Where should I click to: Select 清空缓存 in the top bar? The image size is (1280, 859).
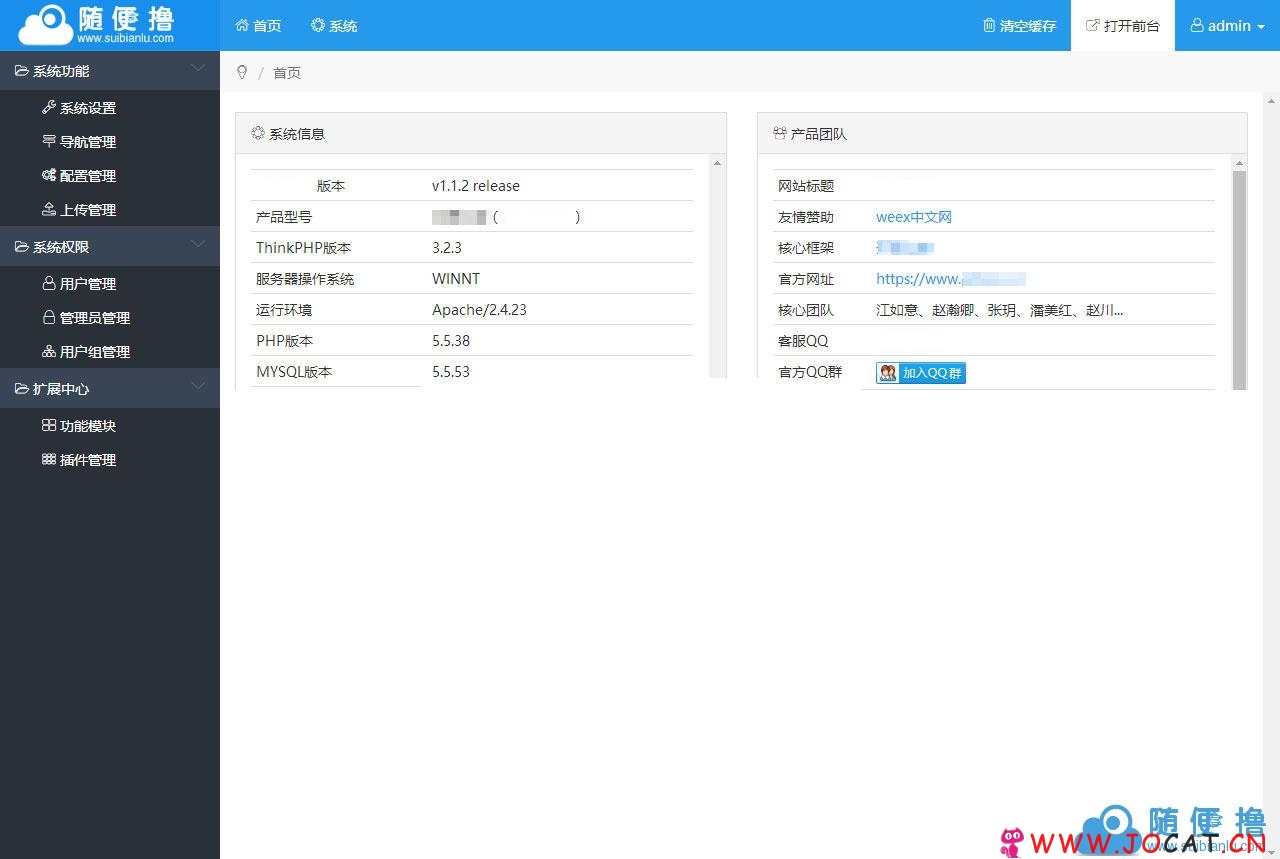tap(1019, 25)
